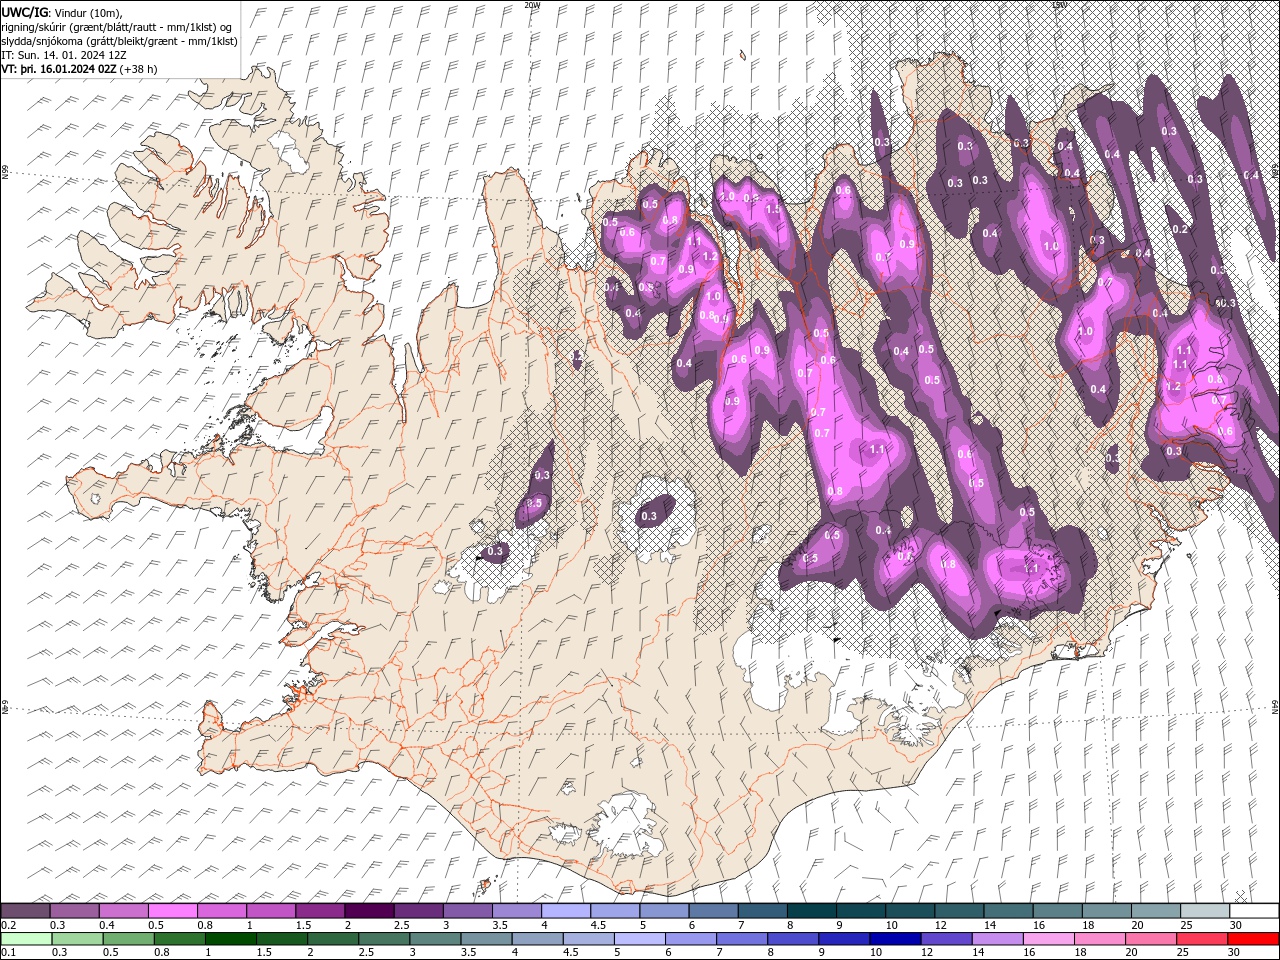Image resolution: width=1280 pixels, height=960 pixels.
Task: Pick the navy blue rain swatch between 10 and 12
Action: click(x=894, y=938)
